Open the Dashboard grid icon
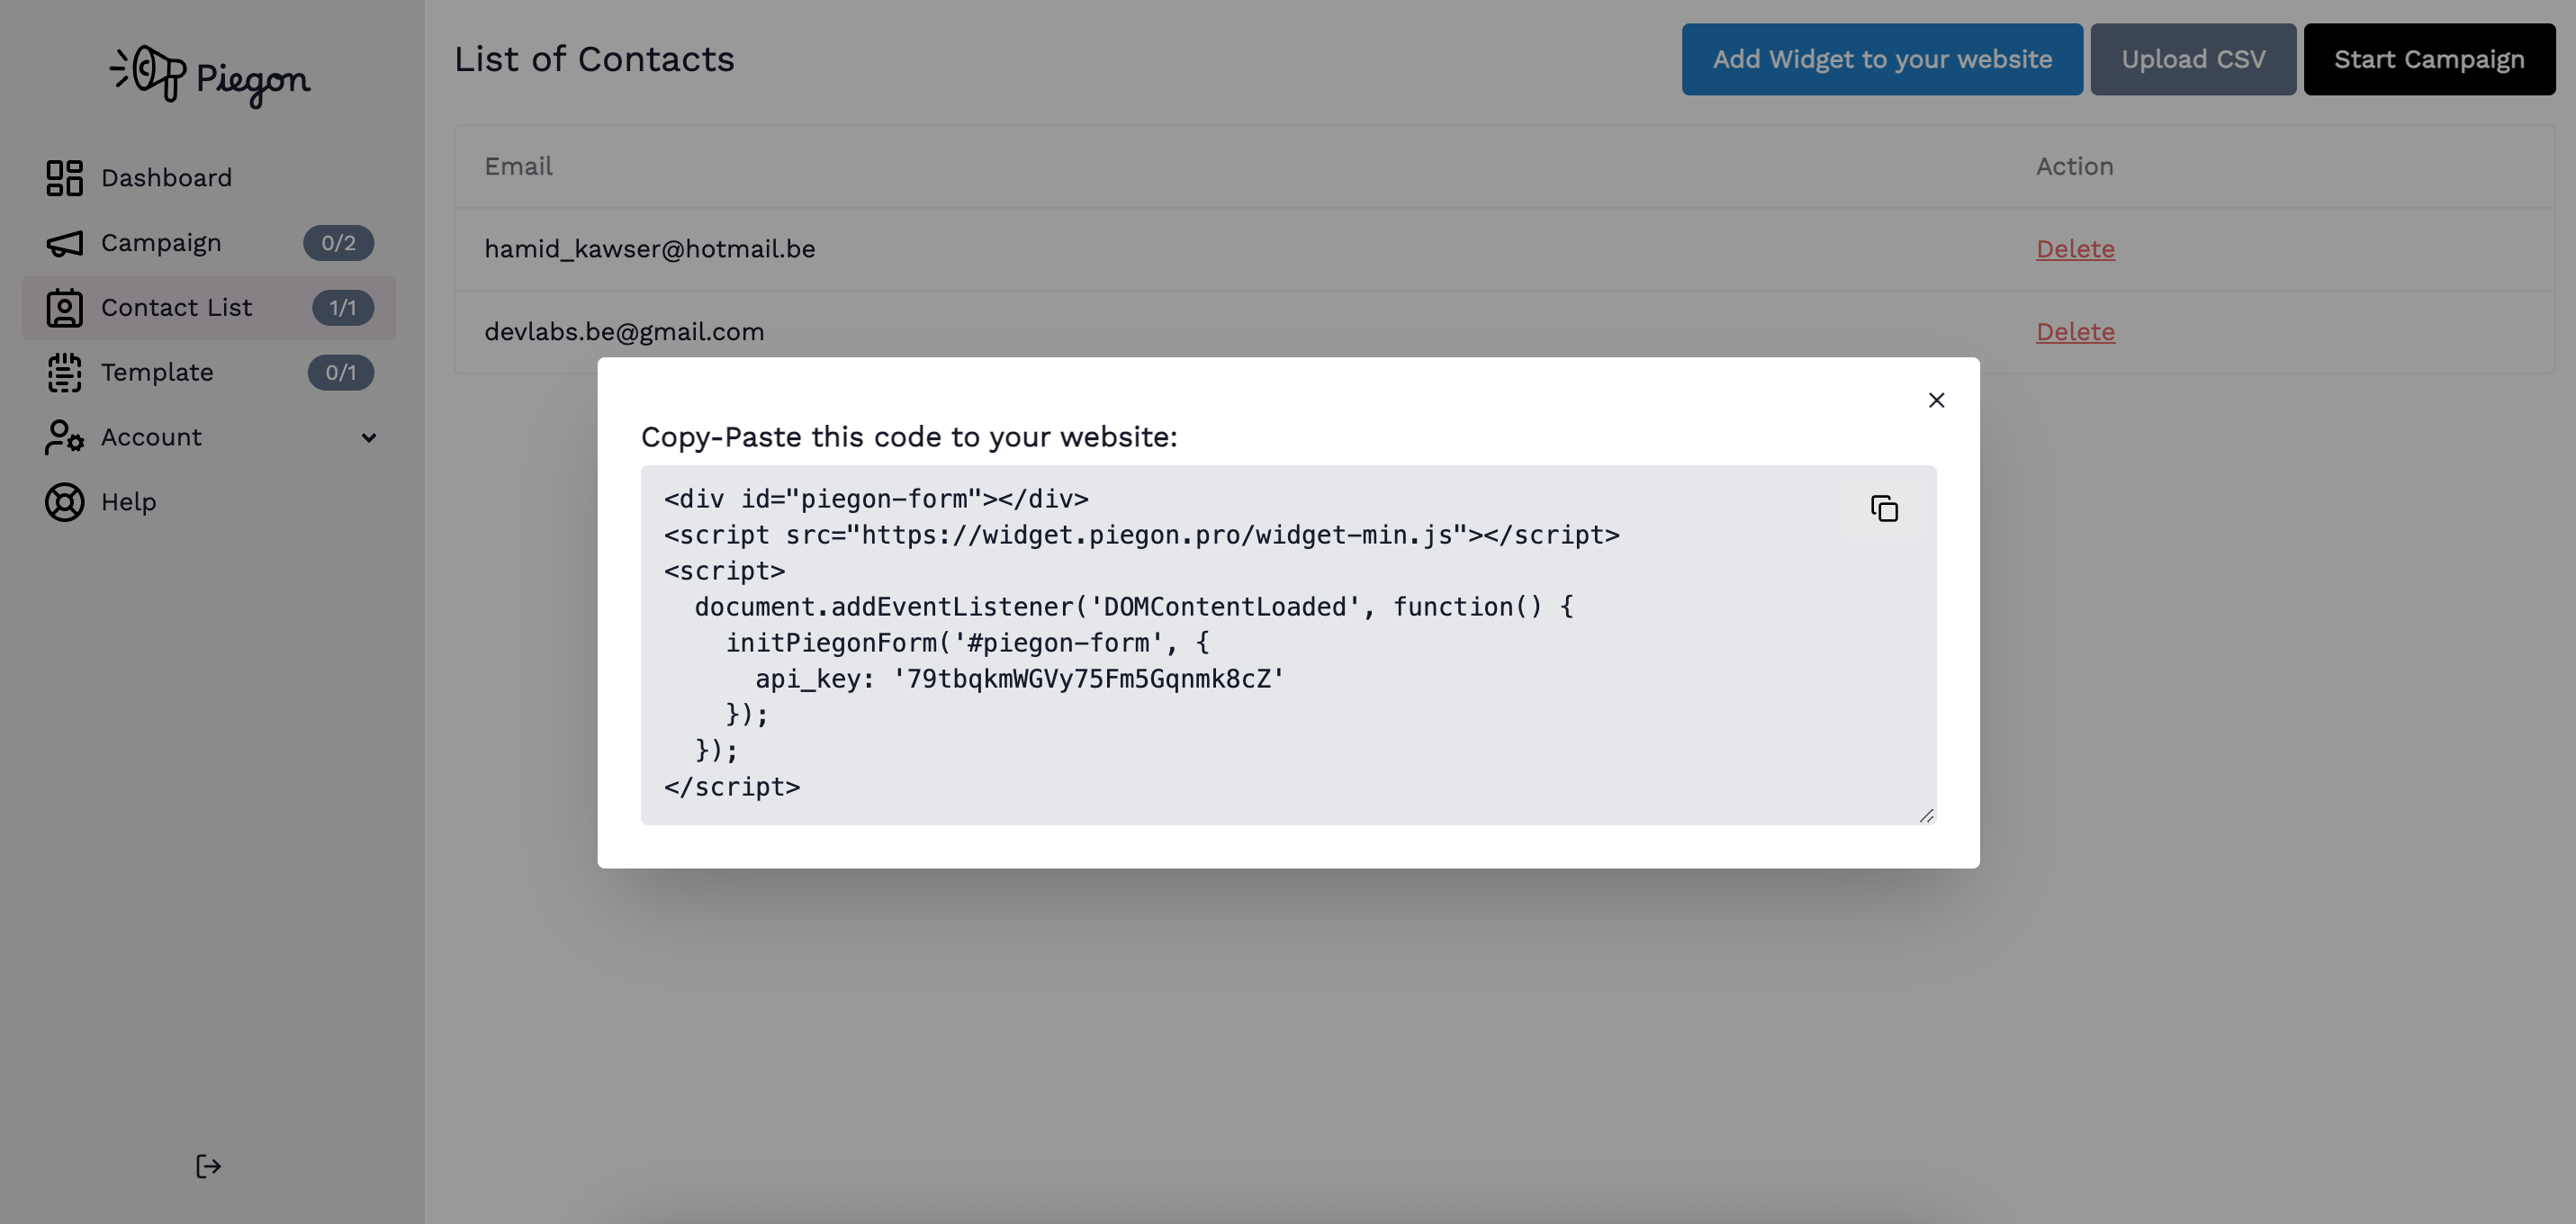The height and width of the screenshot is (1224, 2576). 64,178
